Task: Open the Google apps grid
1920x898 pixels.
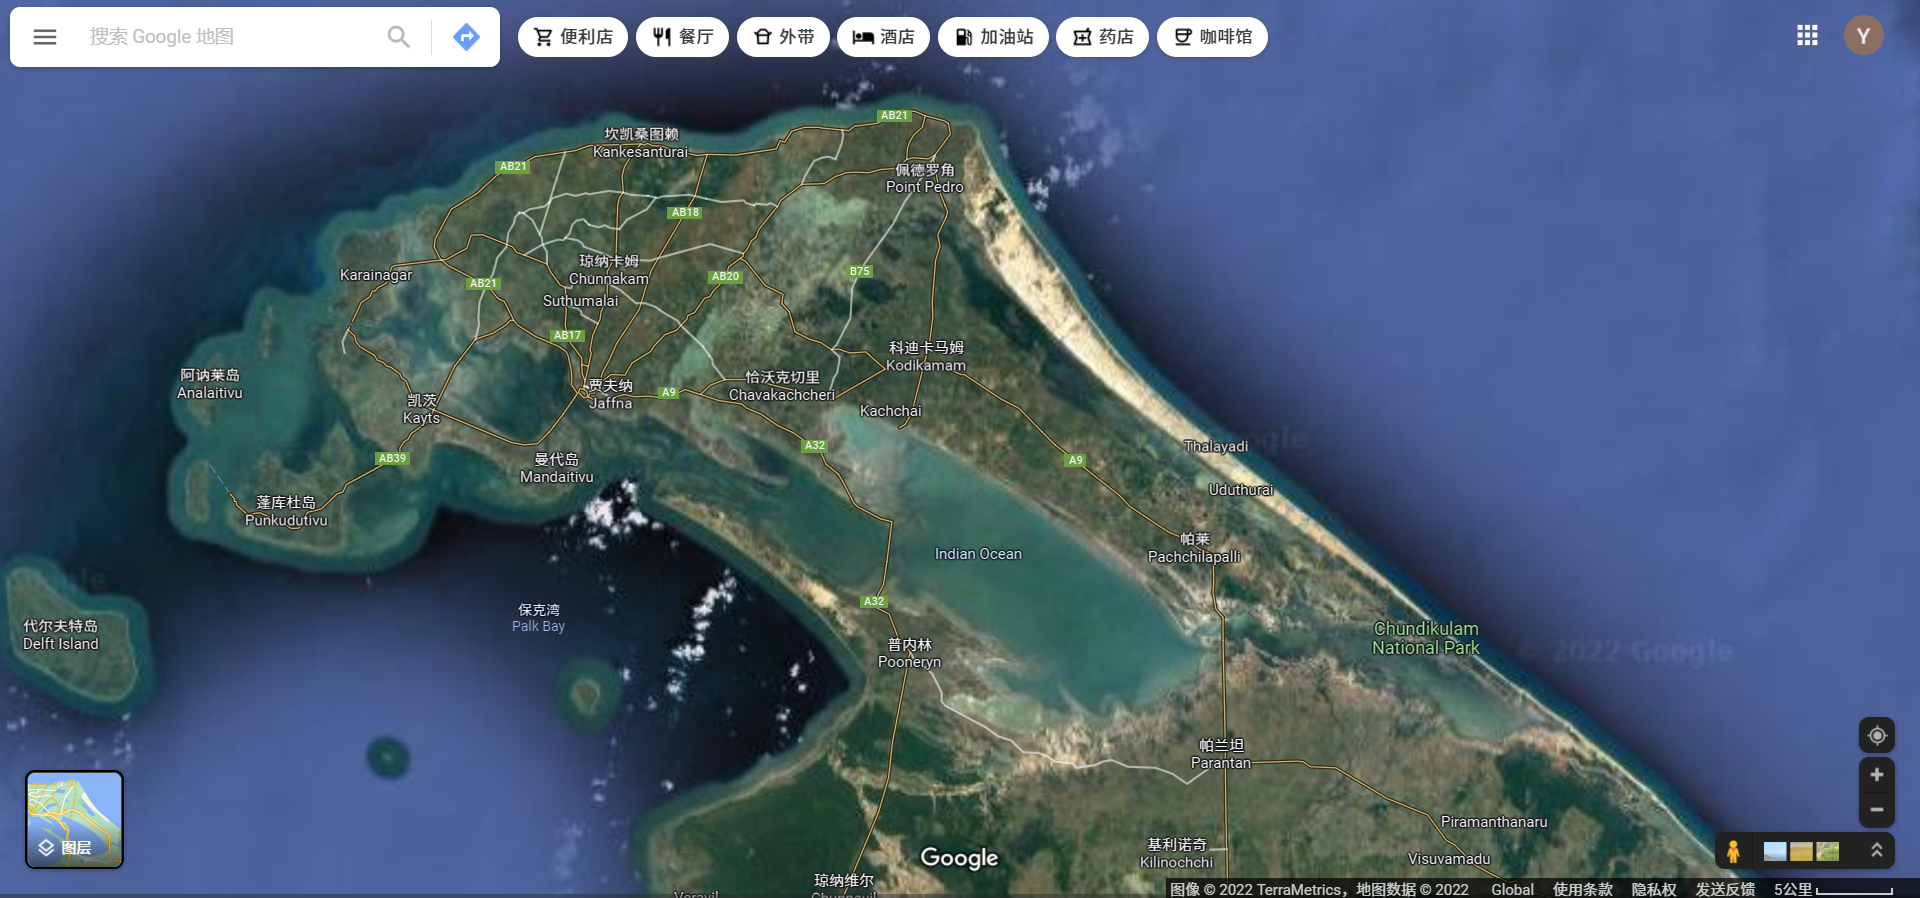Action: click(x=1807, y=36)
